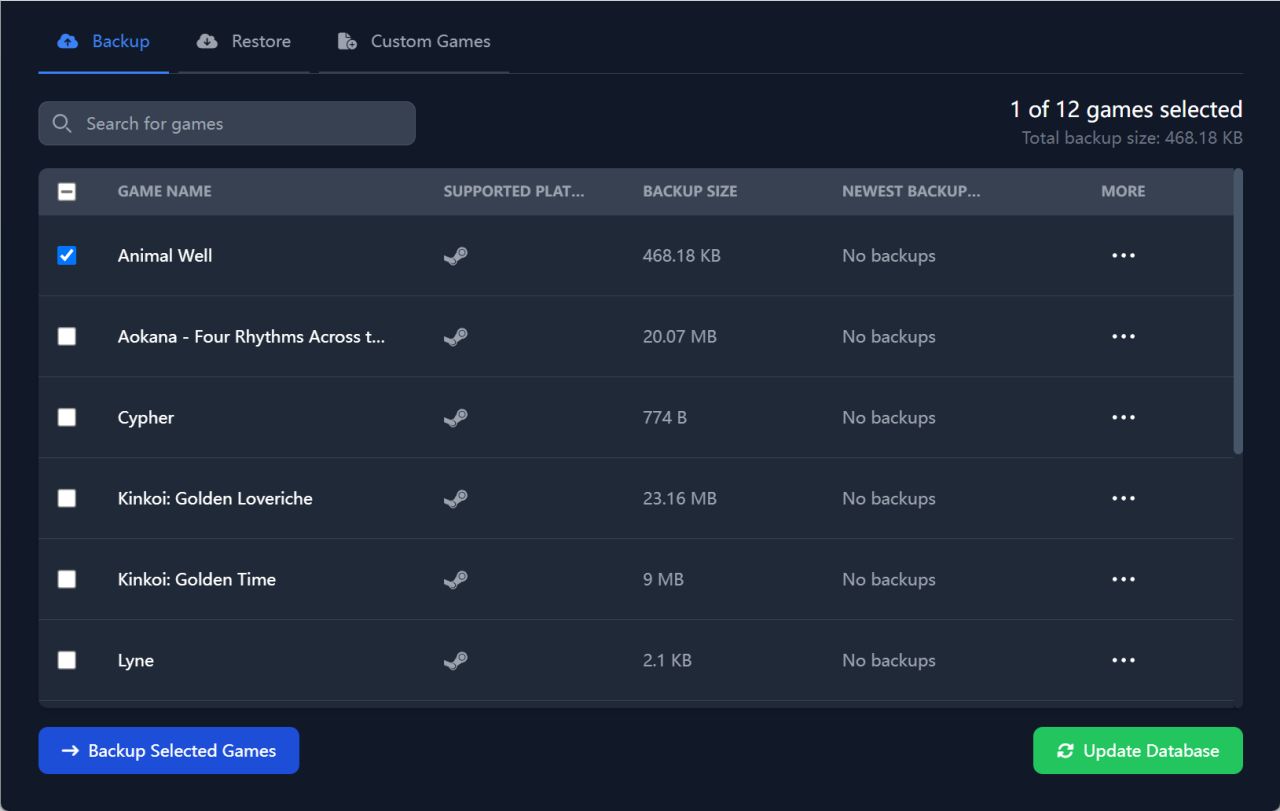Click the 2.1 KB size value

click(x=667, y=661)
